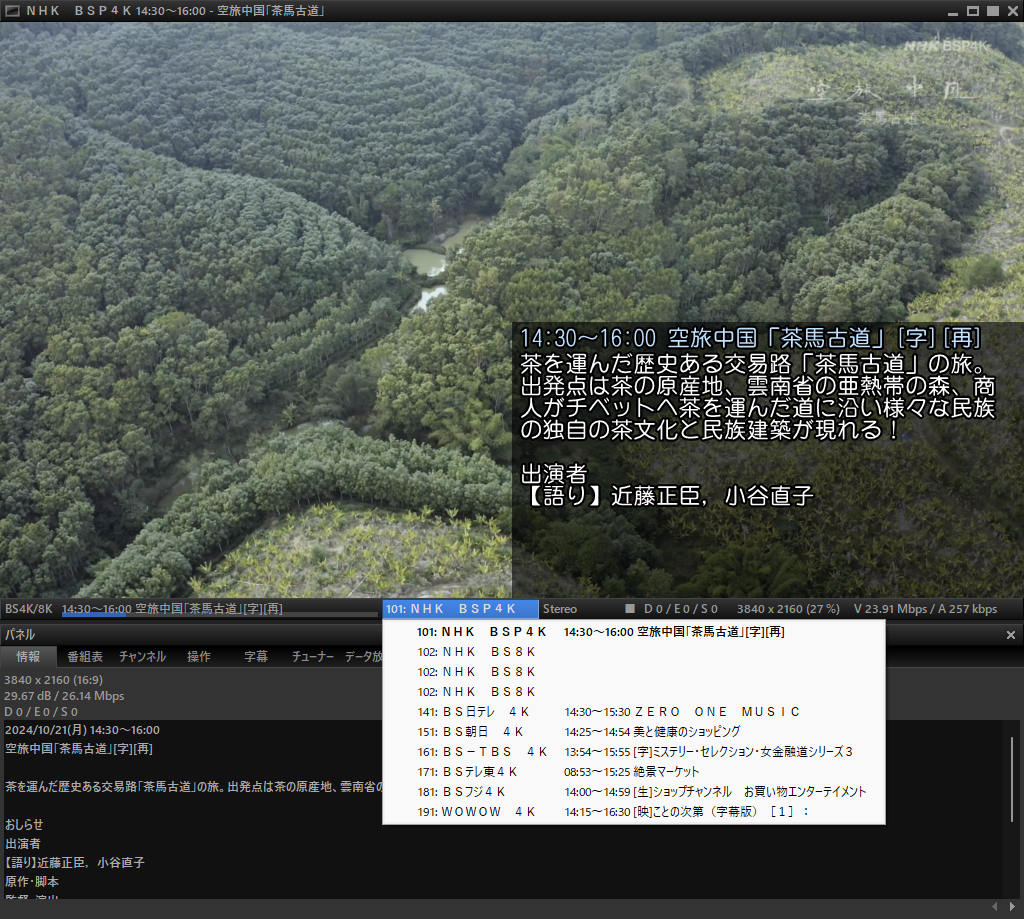Open the BS4K/8K tuner selector
The height and width of the screenshot is (919, 1024).
[x=29, y=609]
